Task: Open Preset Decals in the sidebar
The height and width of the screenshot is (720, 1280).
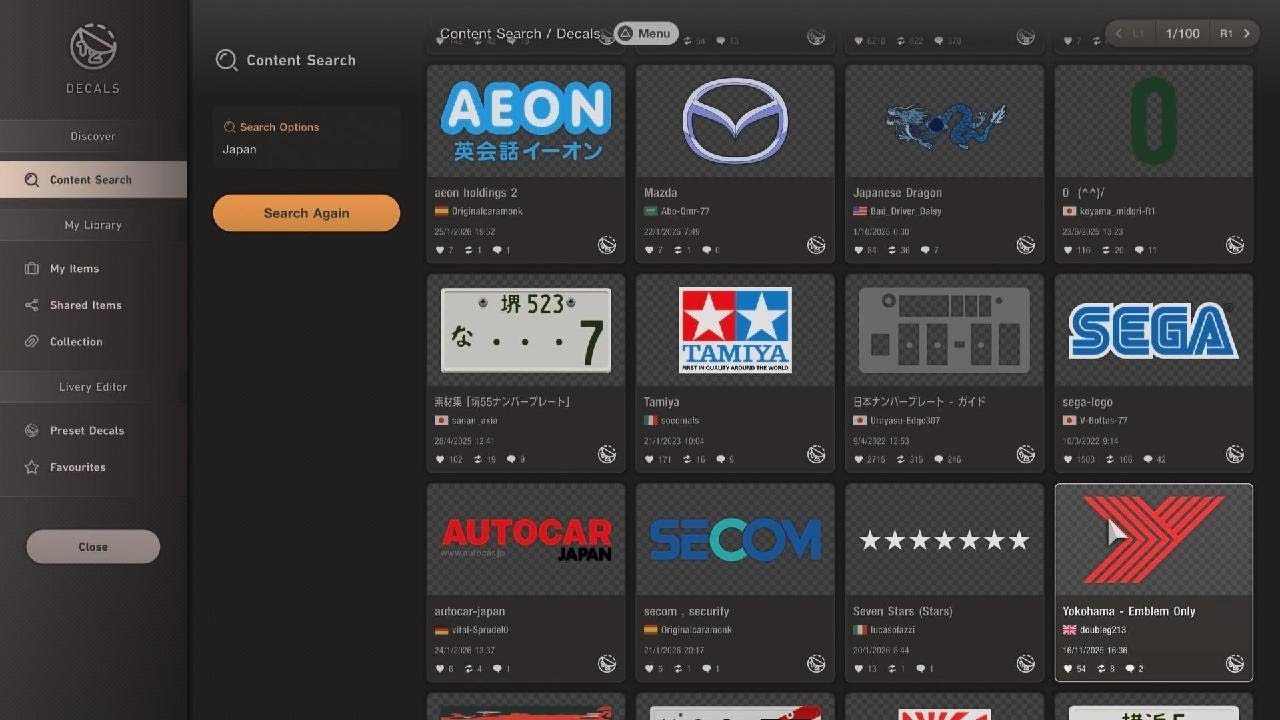Action: (x=93, y=431)
